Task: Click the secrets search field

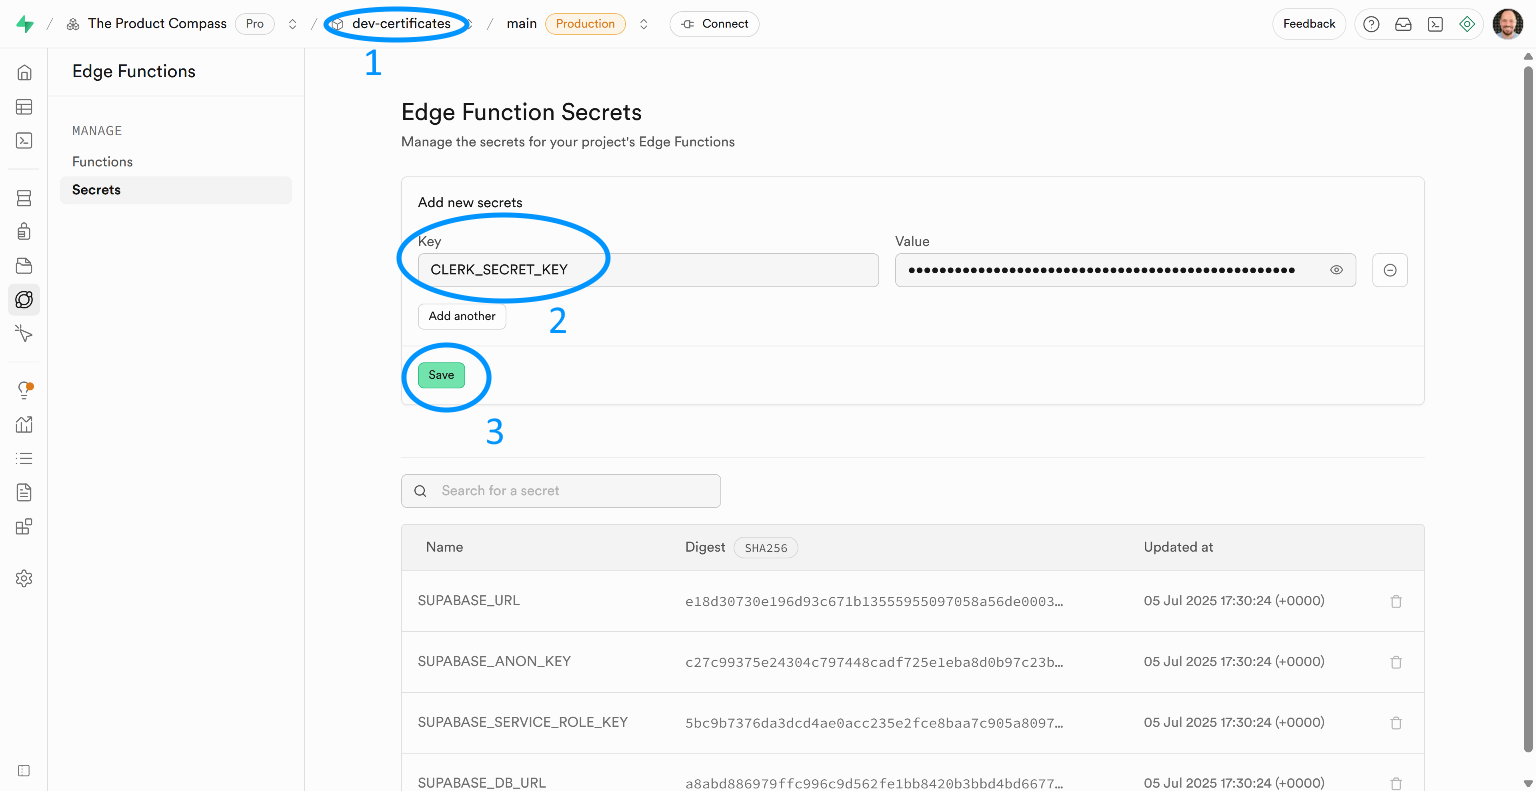Action: pos(560,490)
